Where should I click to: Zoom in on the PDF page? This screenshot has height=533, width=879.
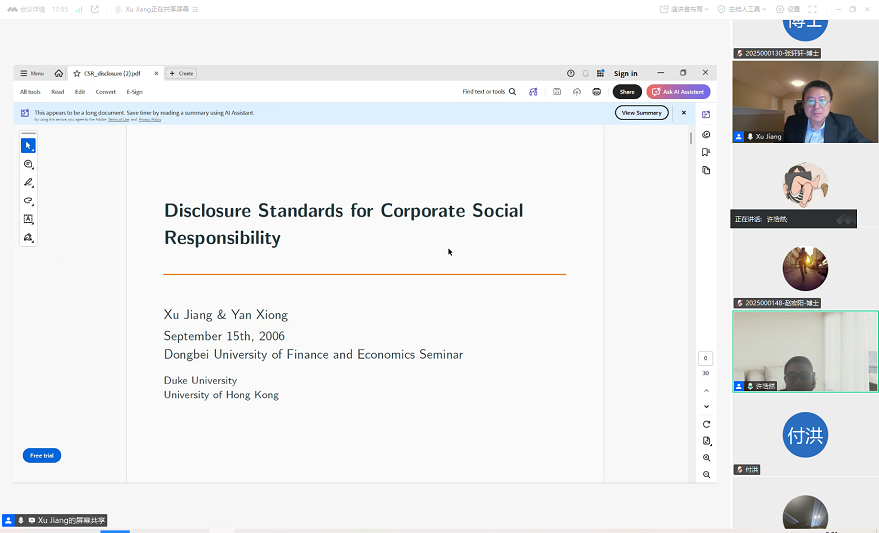point(706,458)
